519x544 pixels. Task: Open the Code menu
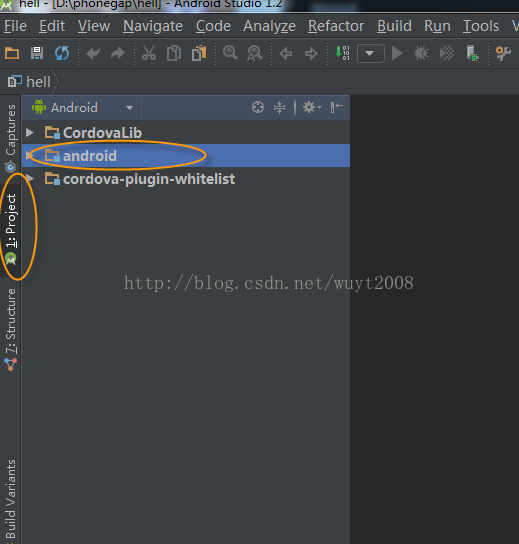pyautogui.click(x=213, y=26)
